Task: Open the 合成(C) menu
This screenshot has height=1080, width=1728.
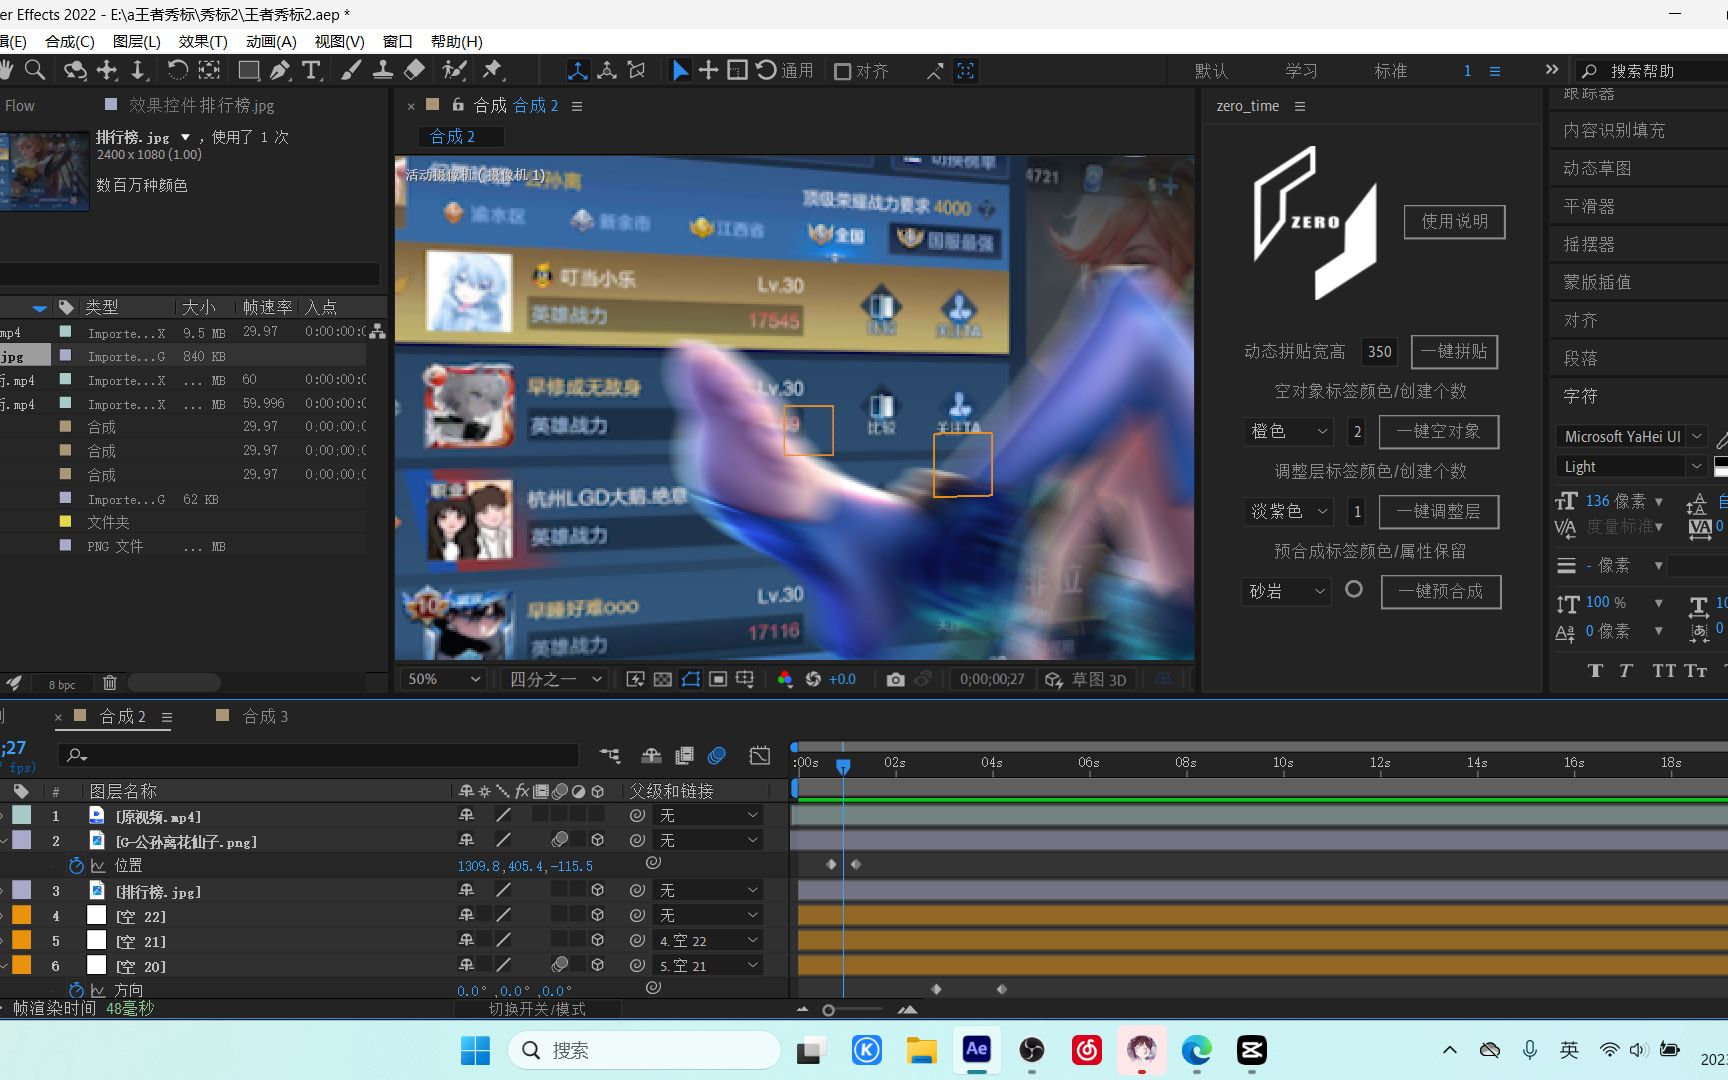Action: pyautogui.click(x=70, y=41)
